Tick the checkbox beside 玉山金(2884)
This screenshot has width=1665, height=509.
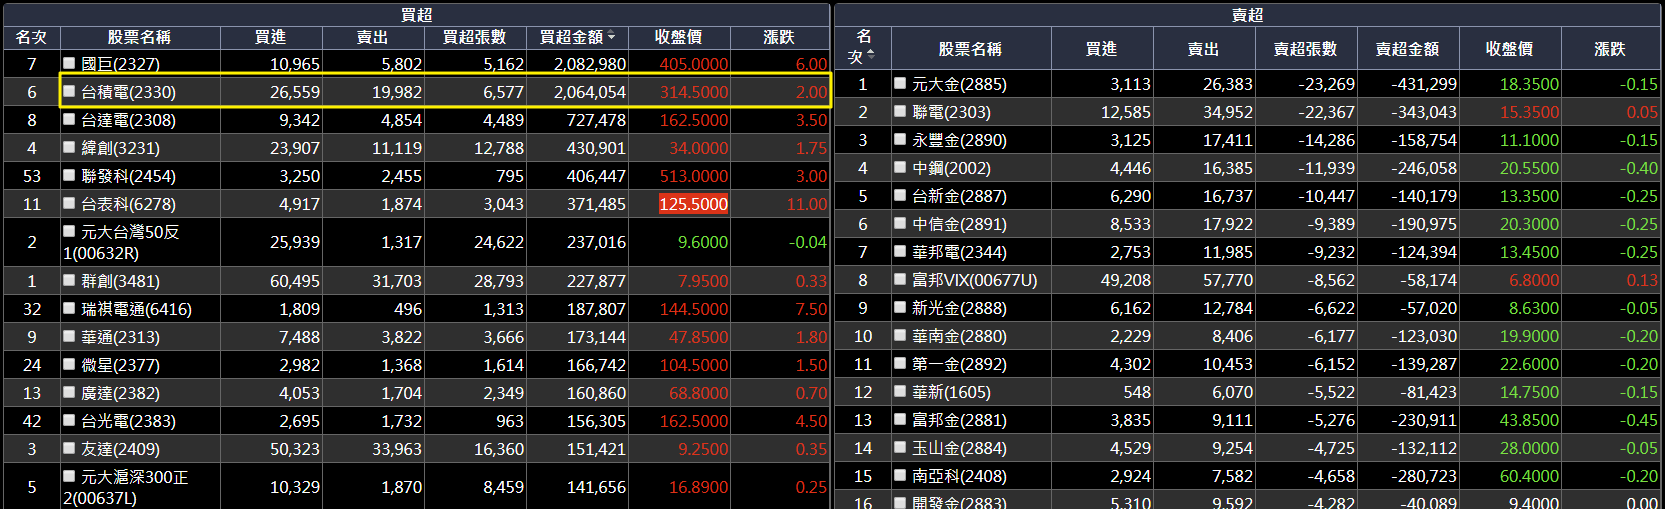pos(900,447)
